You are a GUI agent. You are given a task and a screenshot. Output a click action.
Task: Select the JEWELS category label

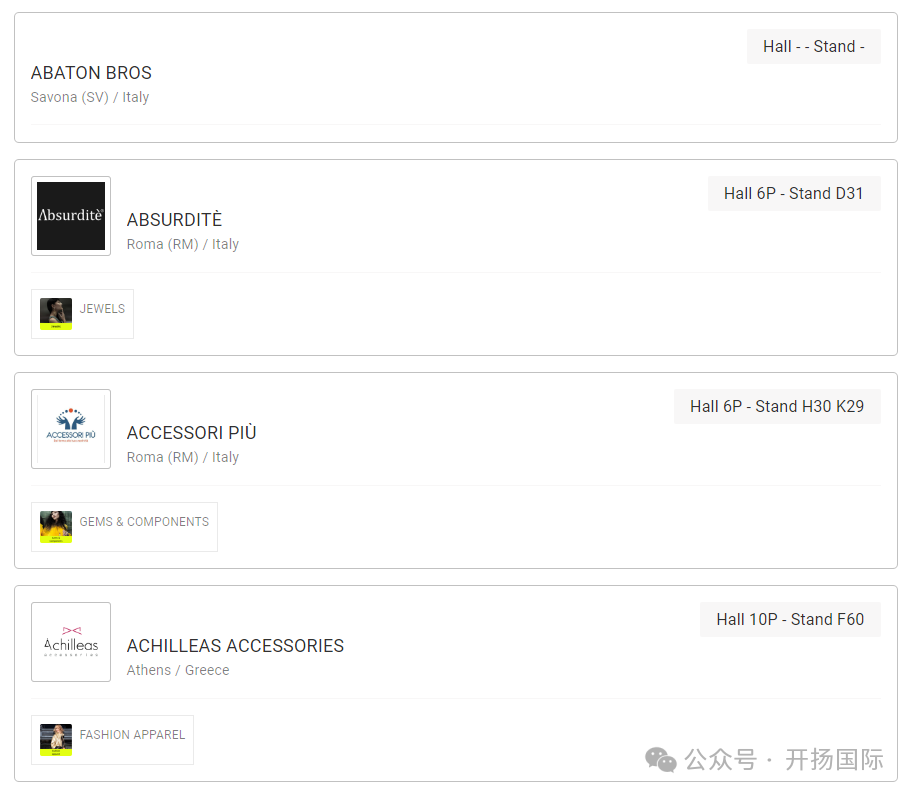pos(102,309)
